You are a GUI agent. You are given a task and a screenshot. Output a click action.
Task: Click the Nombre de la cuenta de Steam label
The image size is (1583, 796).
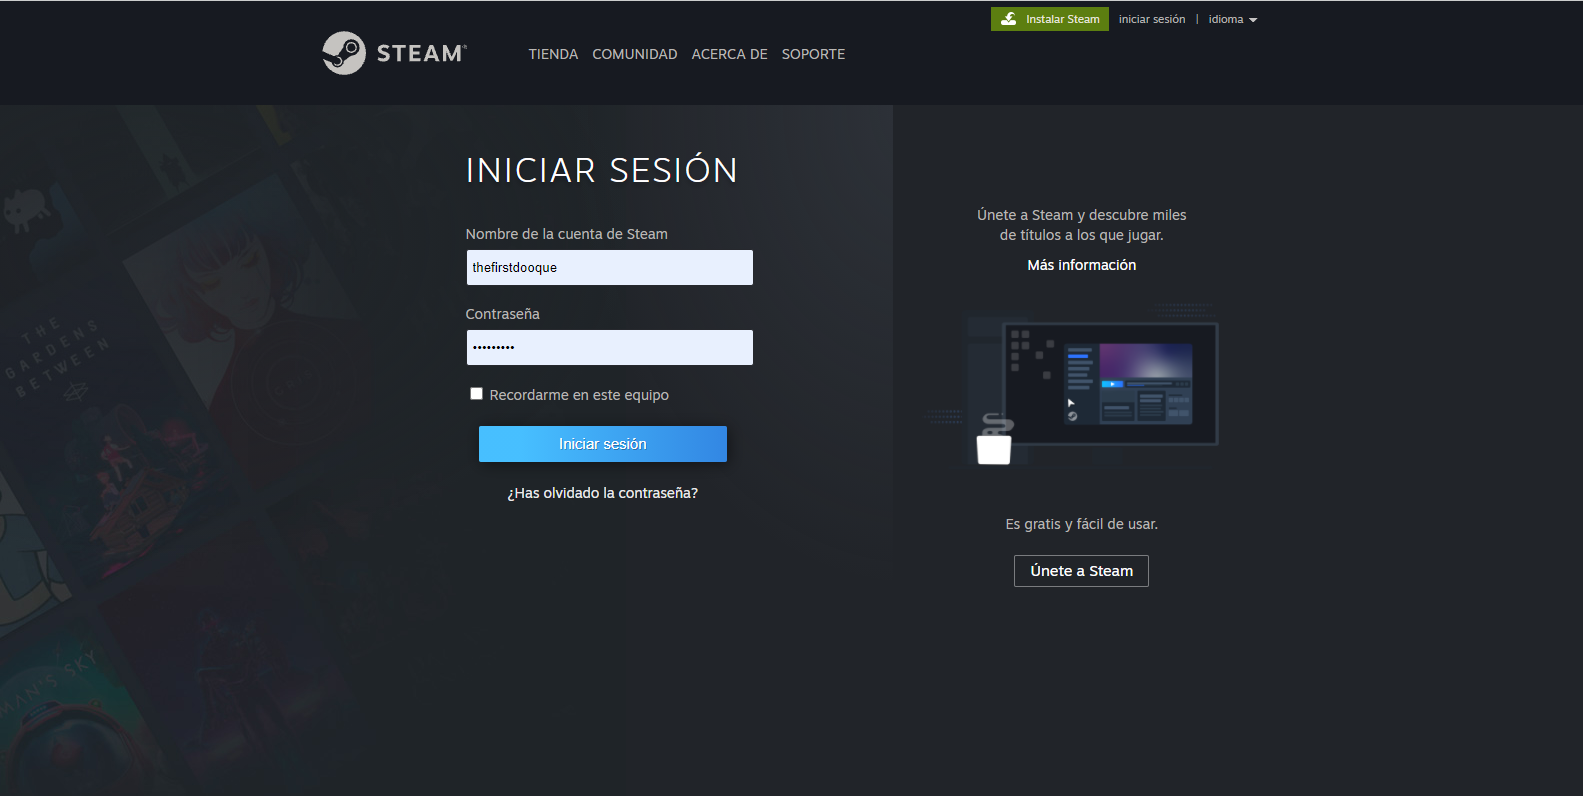click(567, 234)
